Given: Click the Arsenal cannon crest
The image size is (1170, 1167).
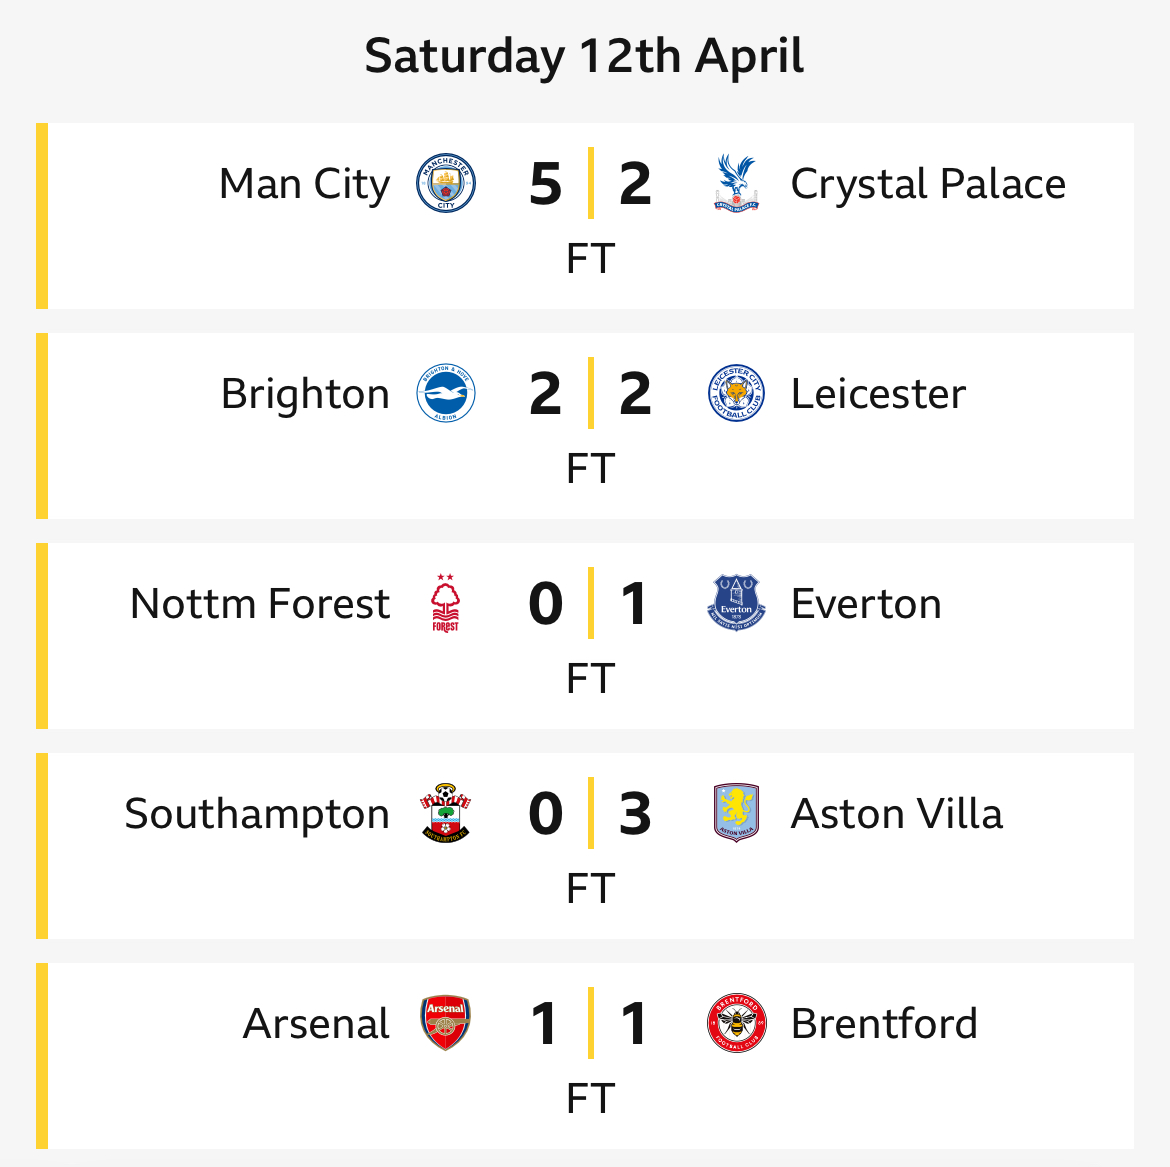Looking at the screenshot, I should pyautogui.click(x=445, y=1023).
